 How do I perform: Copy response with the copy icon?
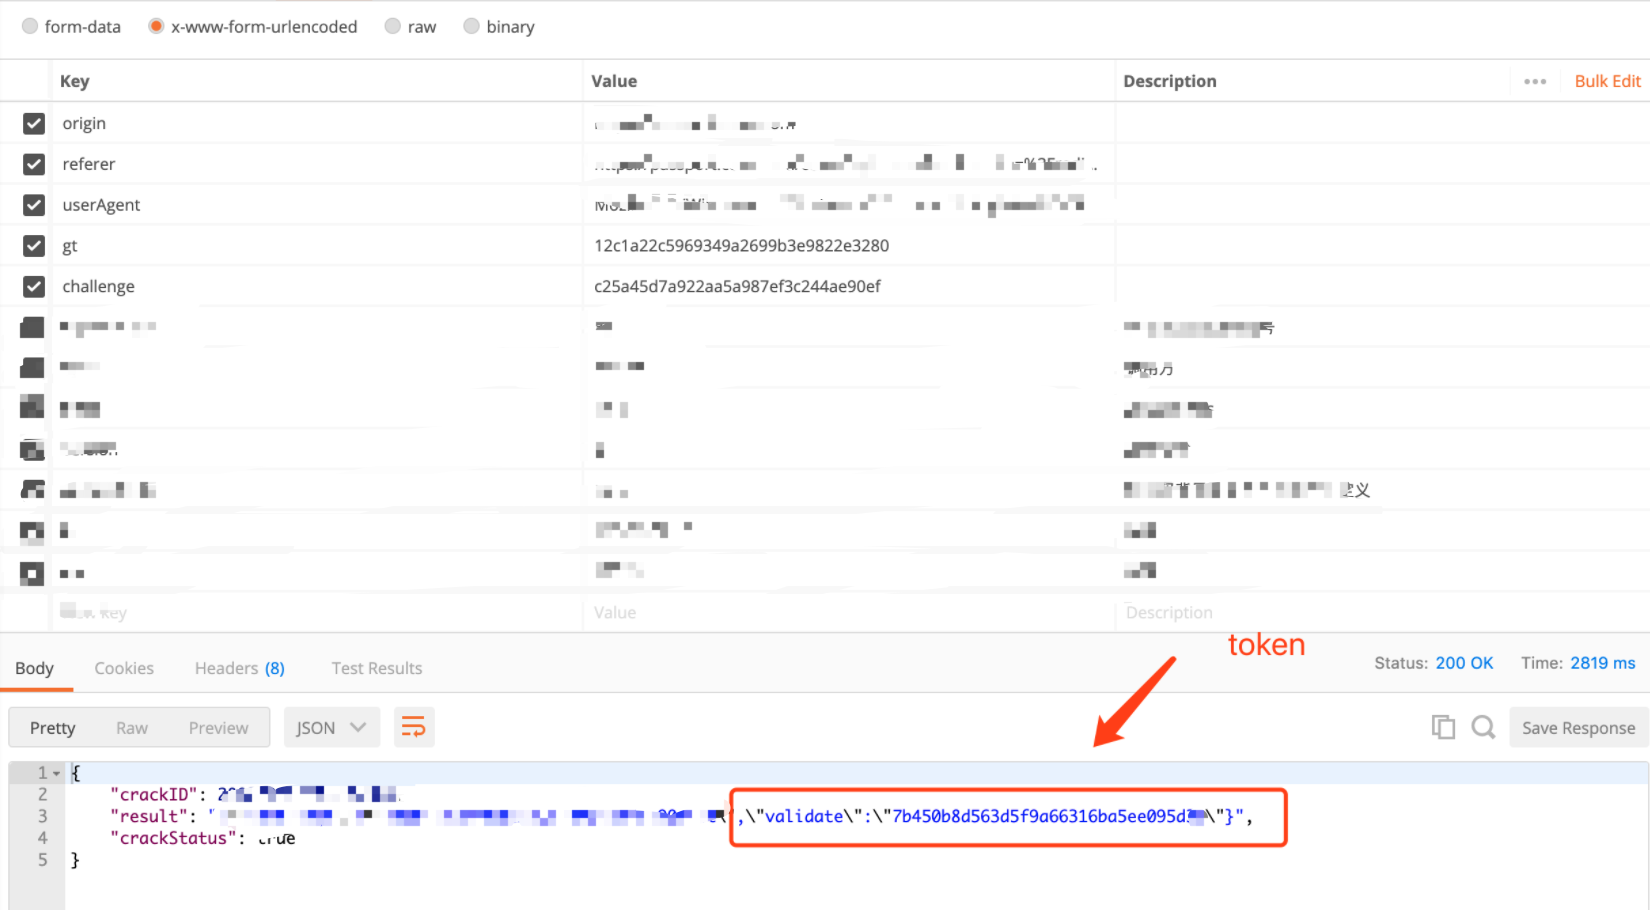[1443, 727]
